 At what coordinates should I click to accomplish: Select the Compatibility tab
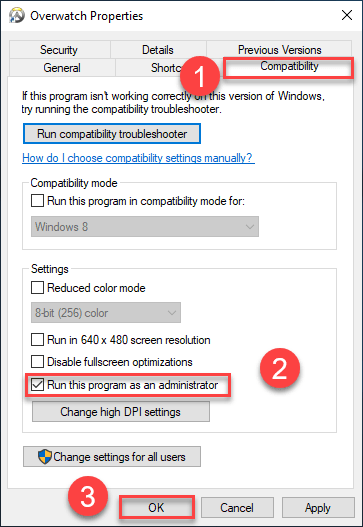coord(289,68)
